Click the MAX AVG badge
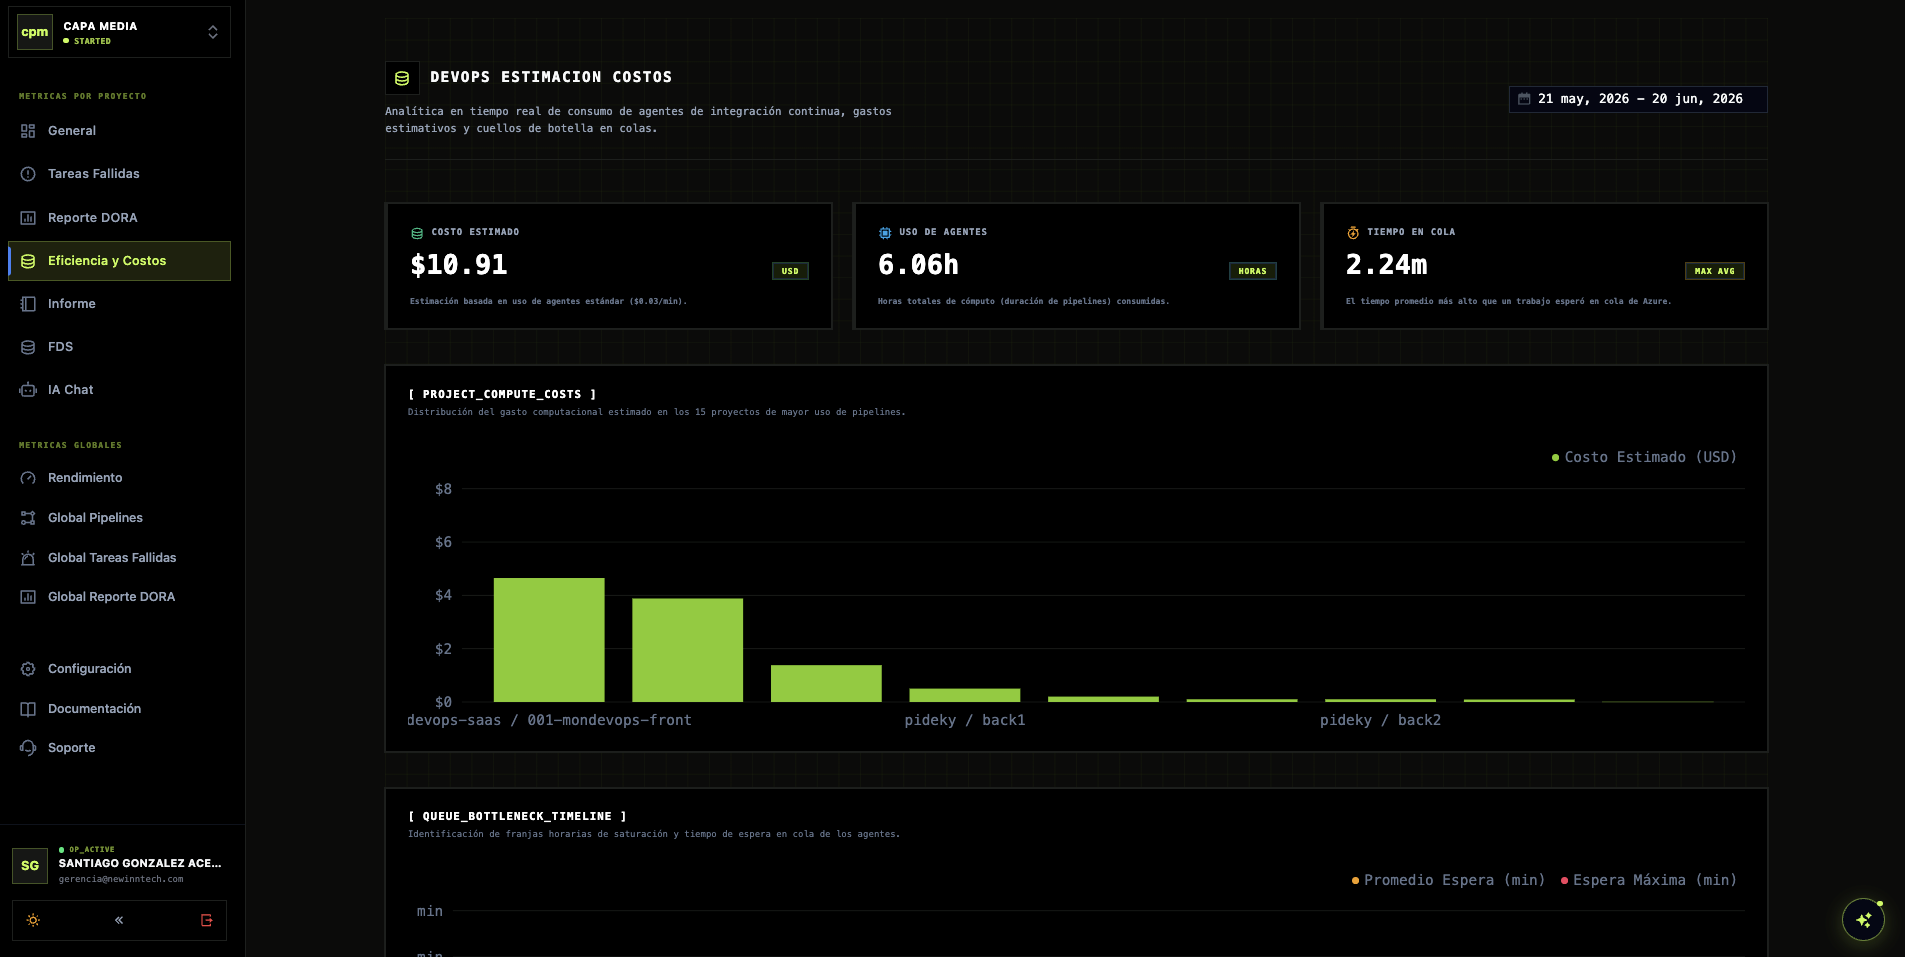The width and height of the screenshot is (1905, 957). pos(1715,271)
